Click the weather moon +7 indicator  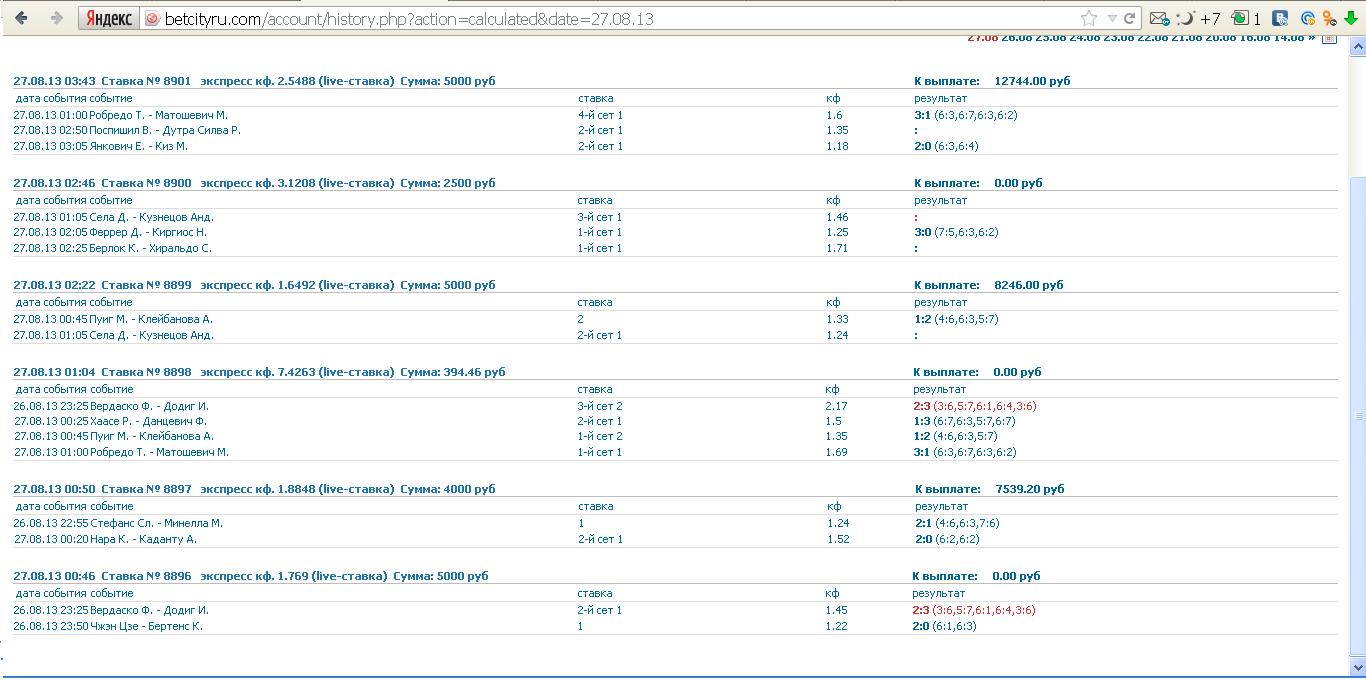pyautogui.click(x=1198, y=18)
